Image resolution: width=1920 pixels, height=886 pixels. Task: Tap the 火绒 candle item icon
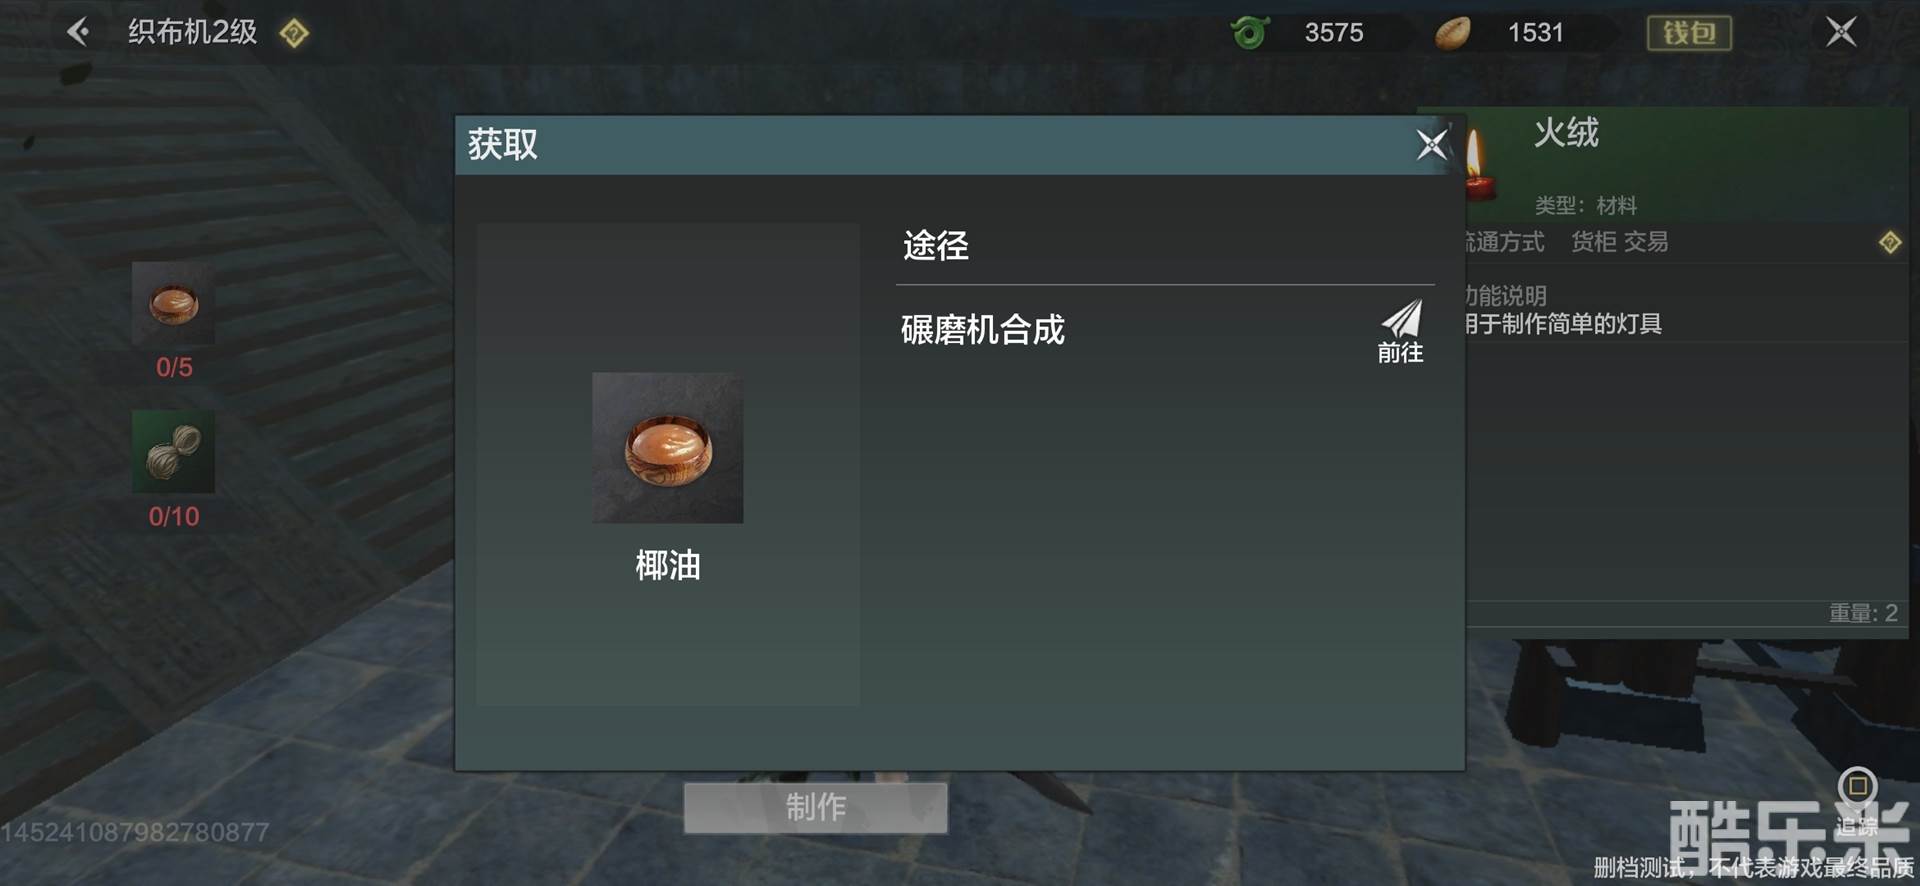(x=1478, y=165)
